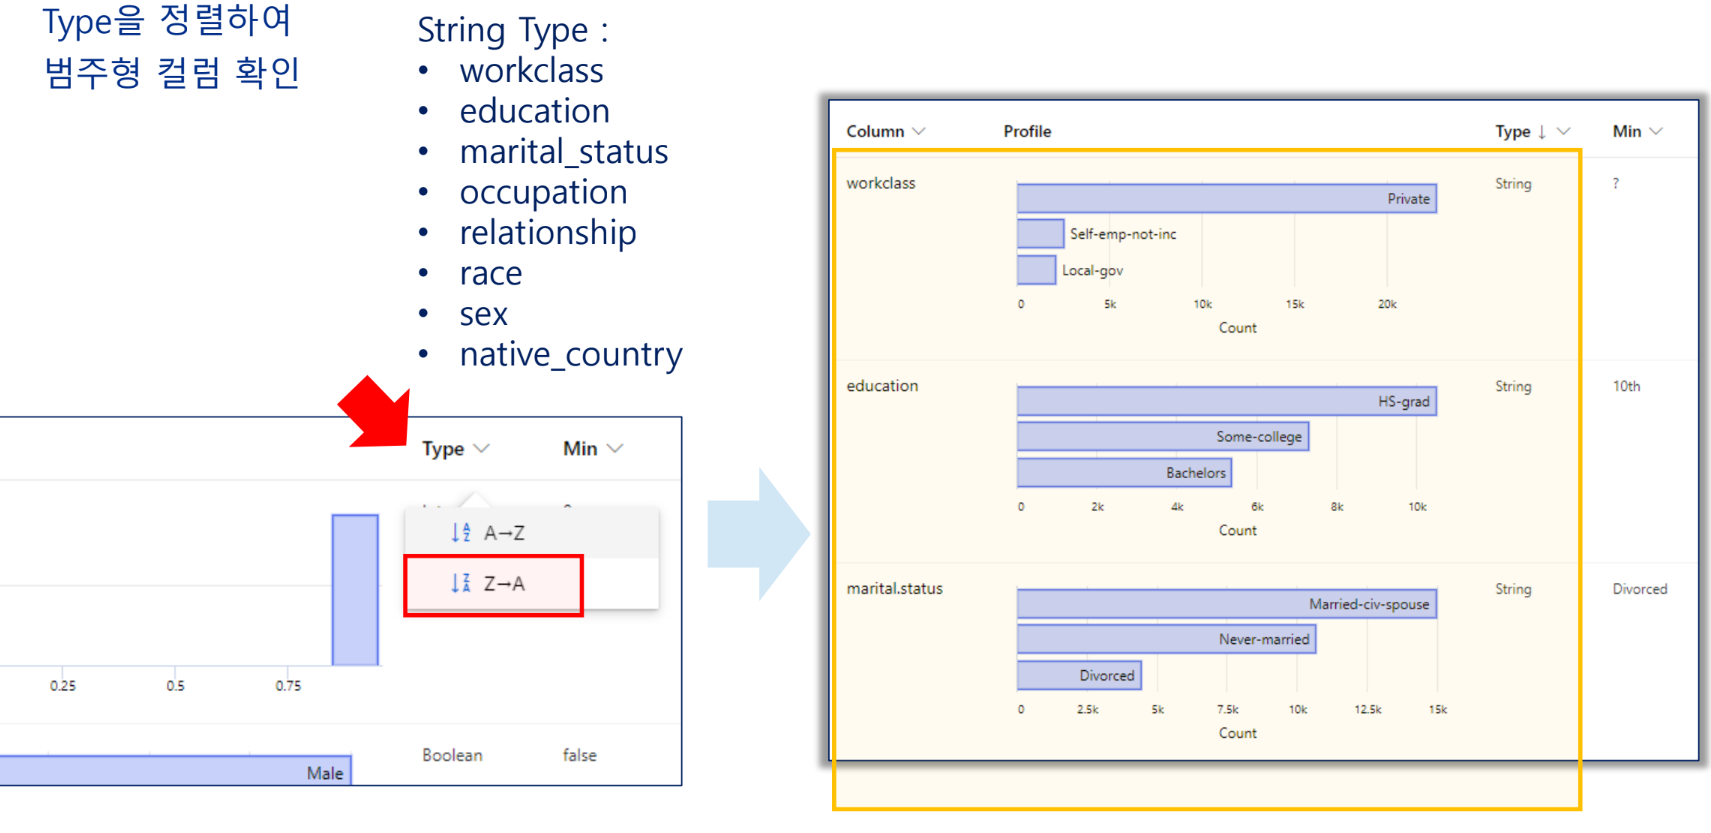Screen dimensions: 1711x833
Task: Click the Boolean type cell in left panel
Action: point(452,755)
